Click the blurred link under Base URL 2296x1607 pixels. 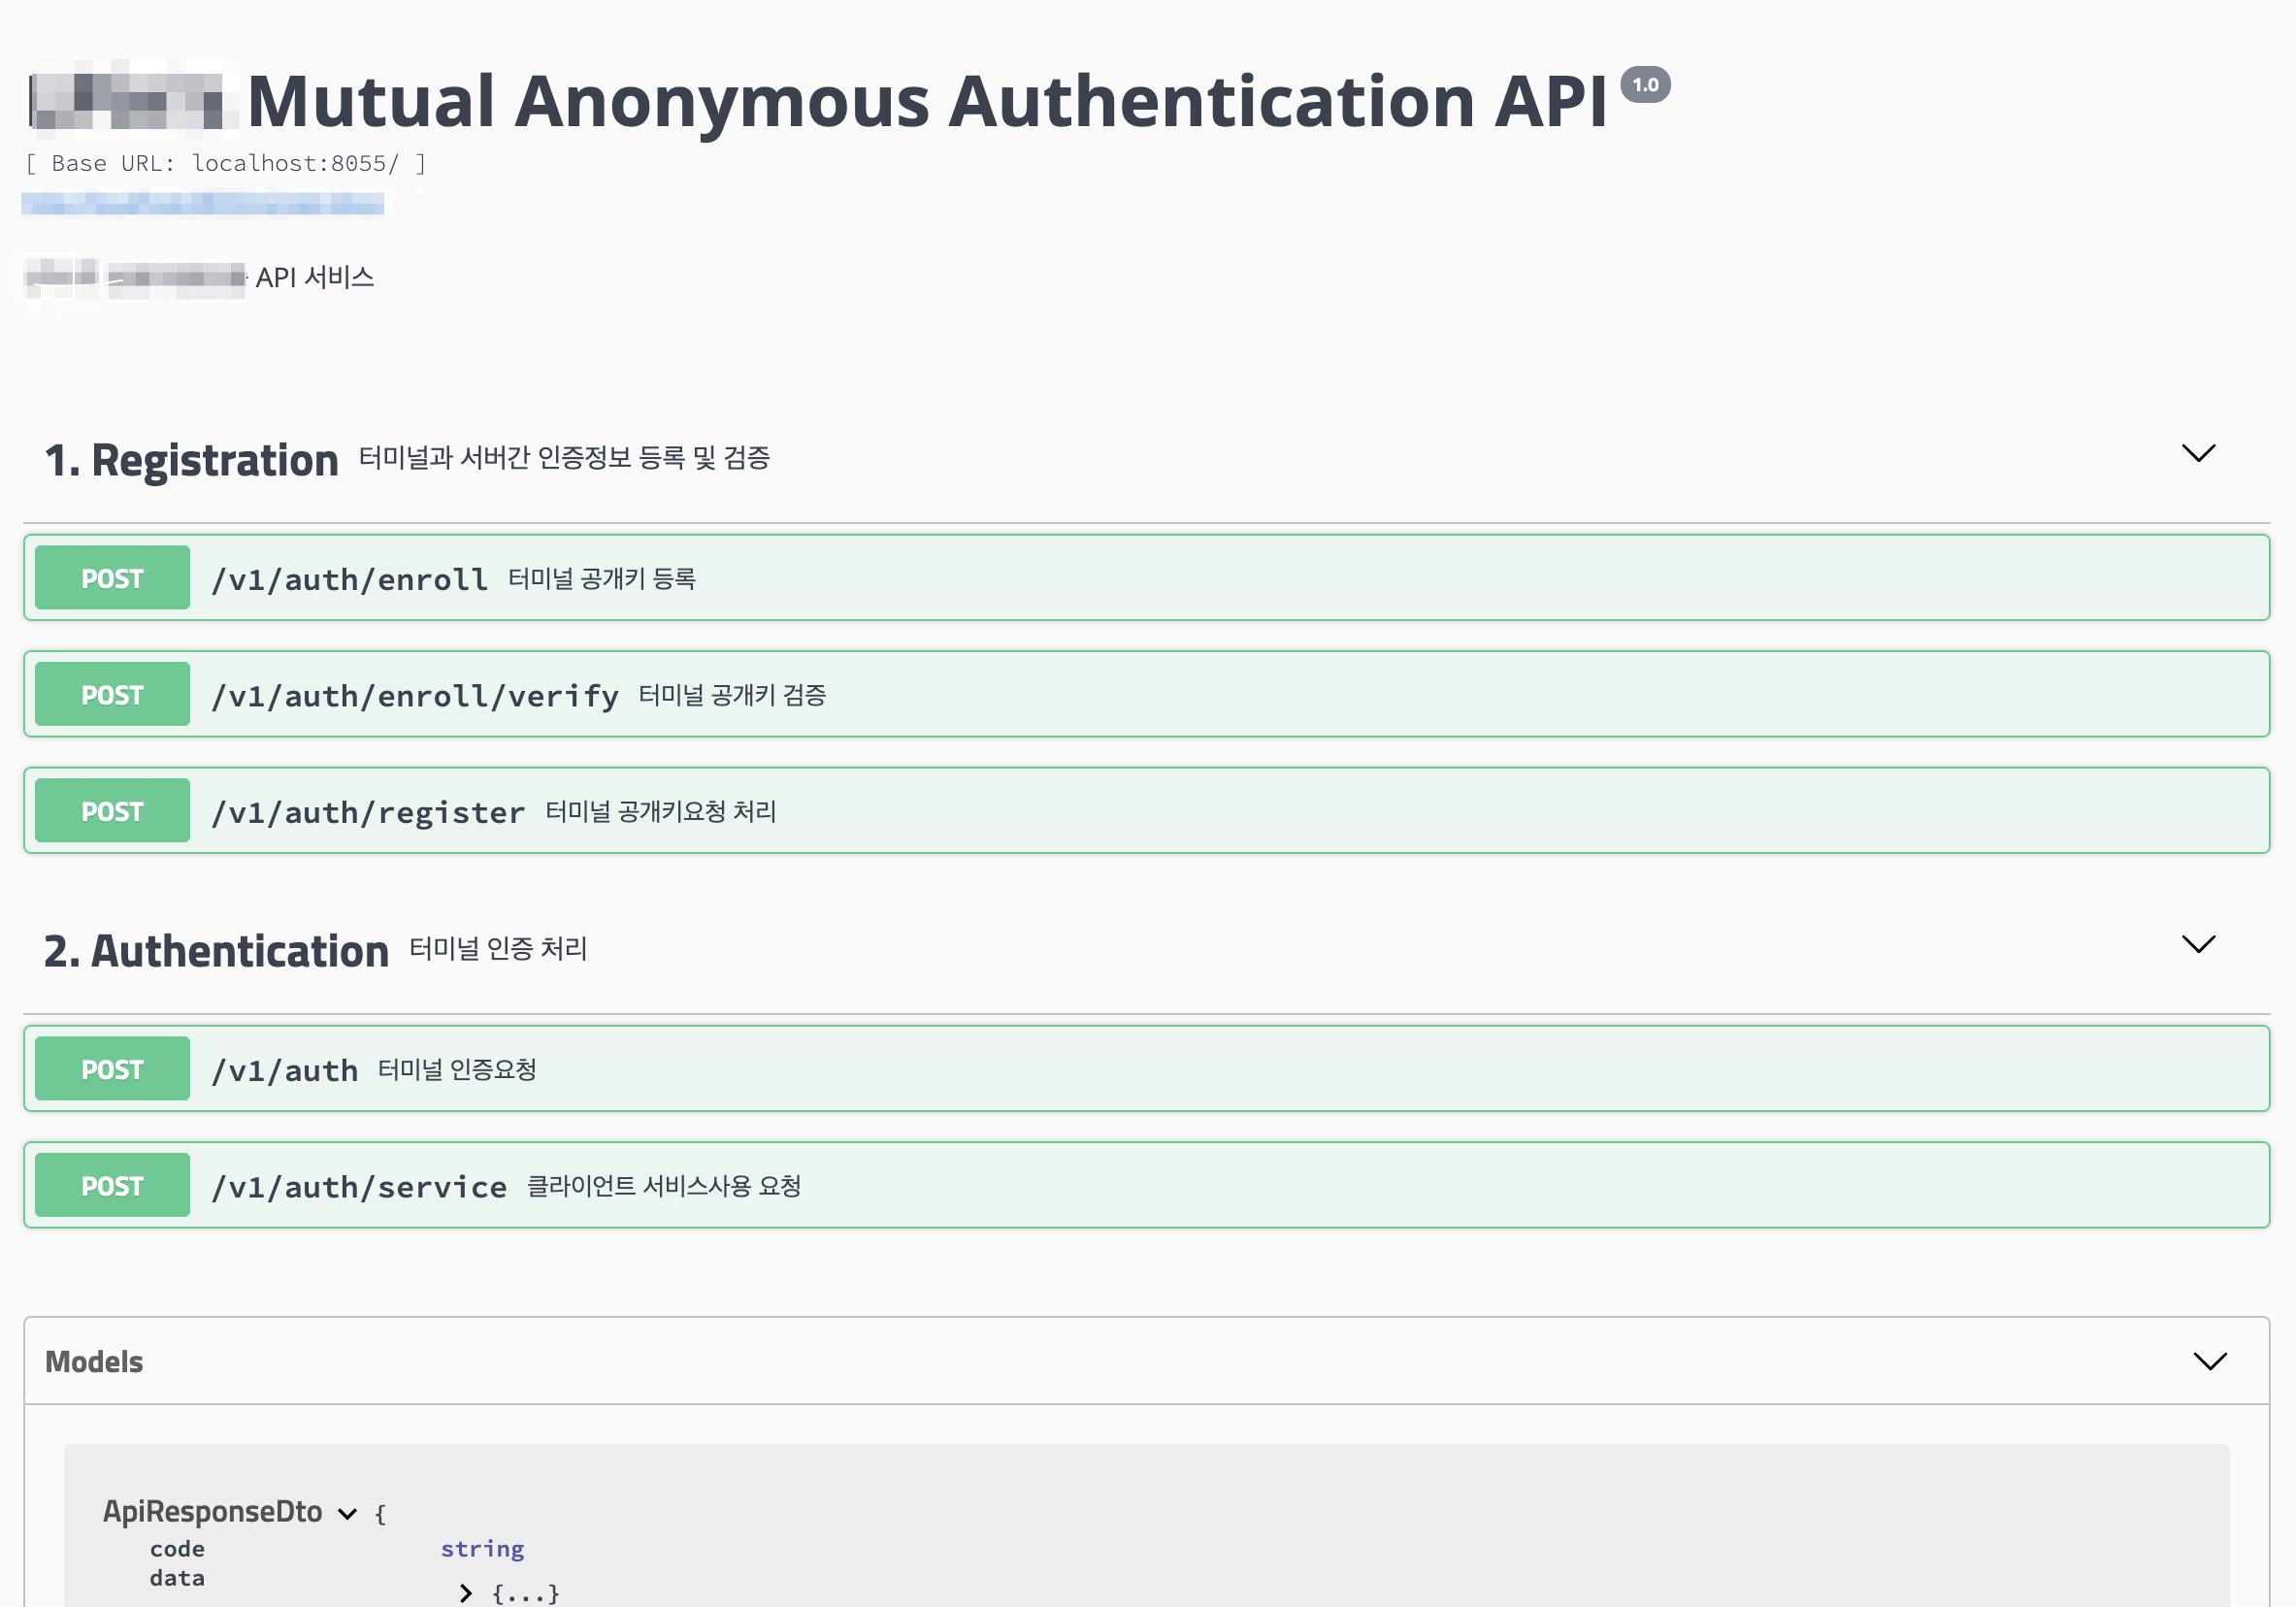coord(202,204)
